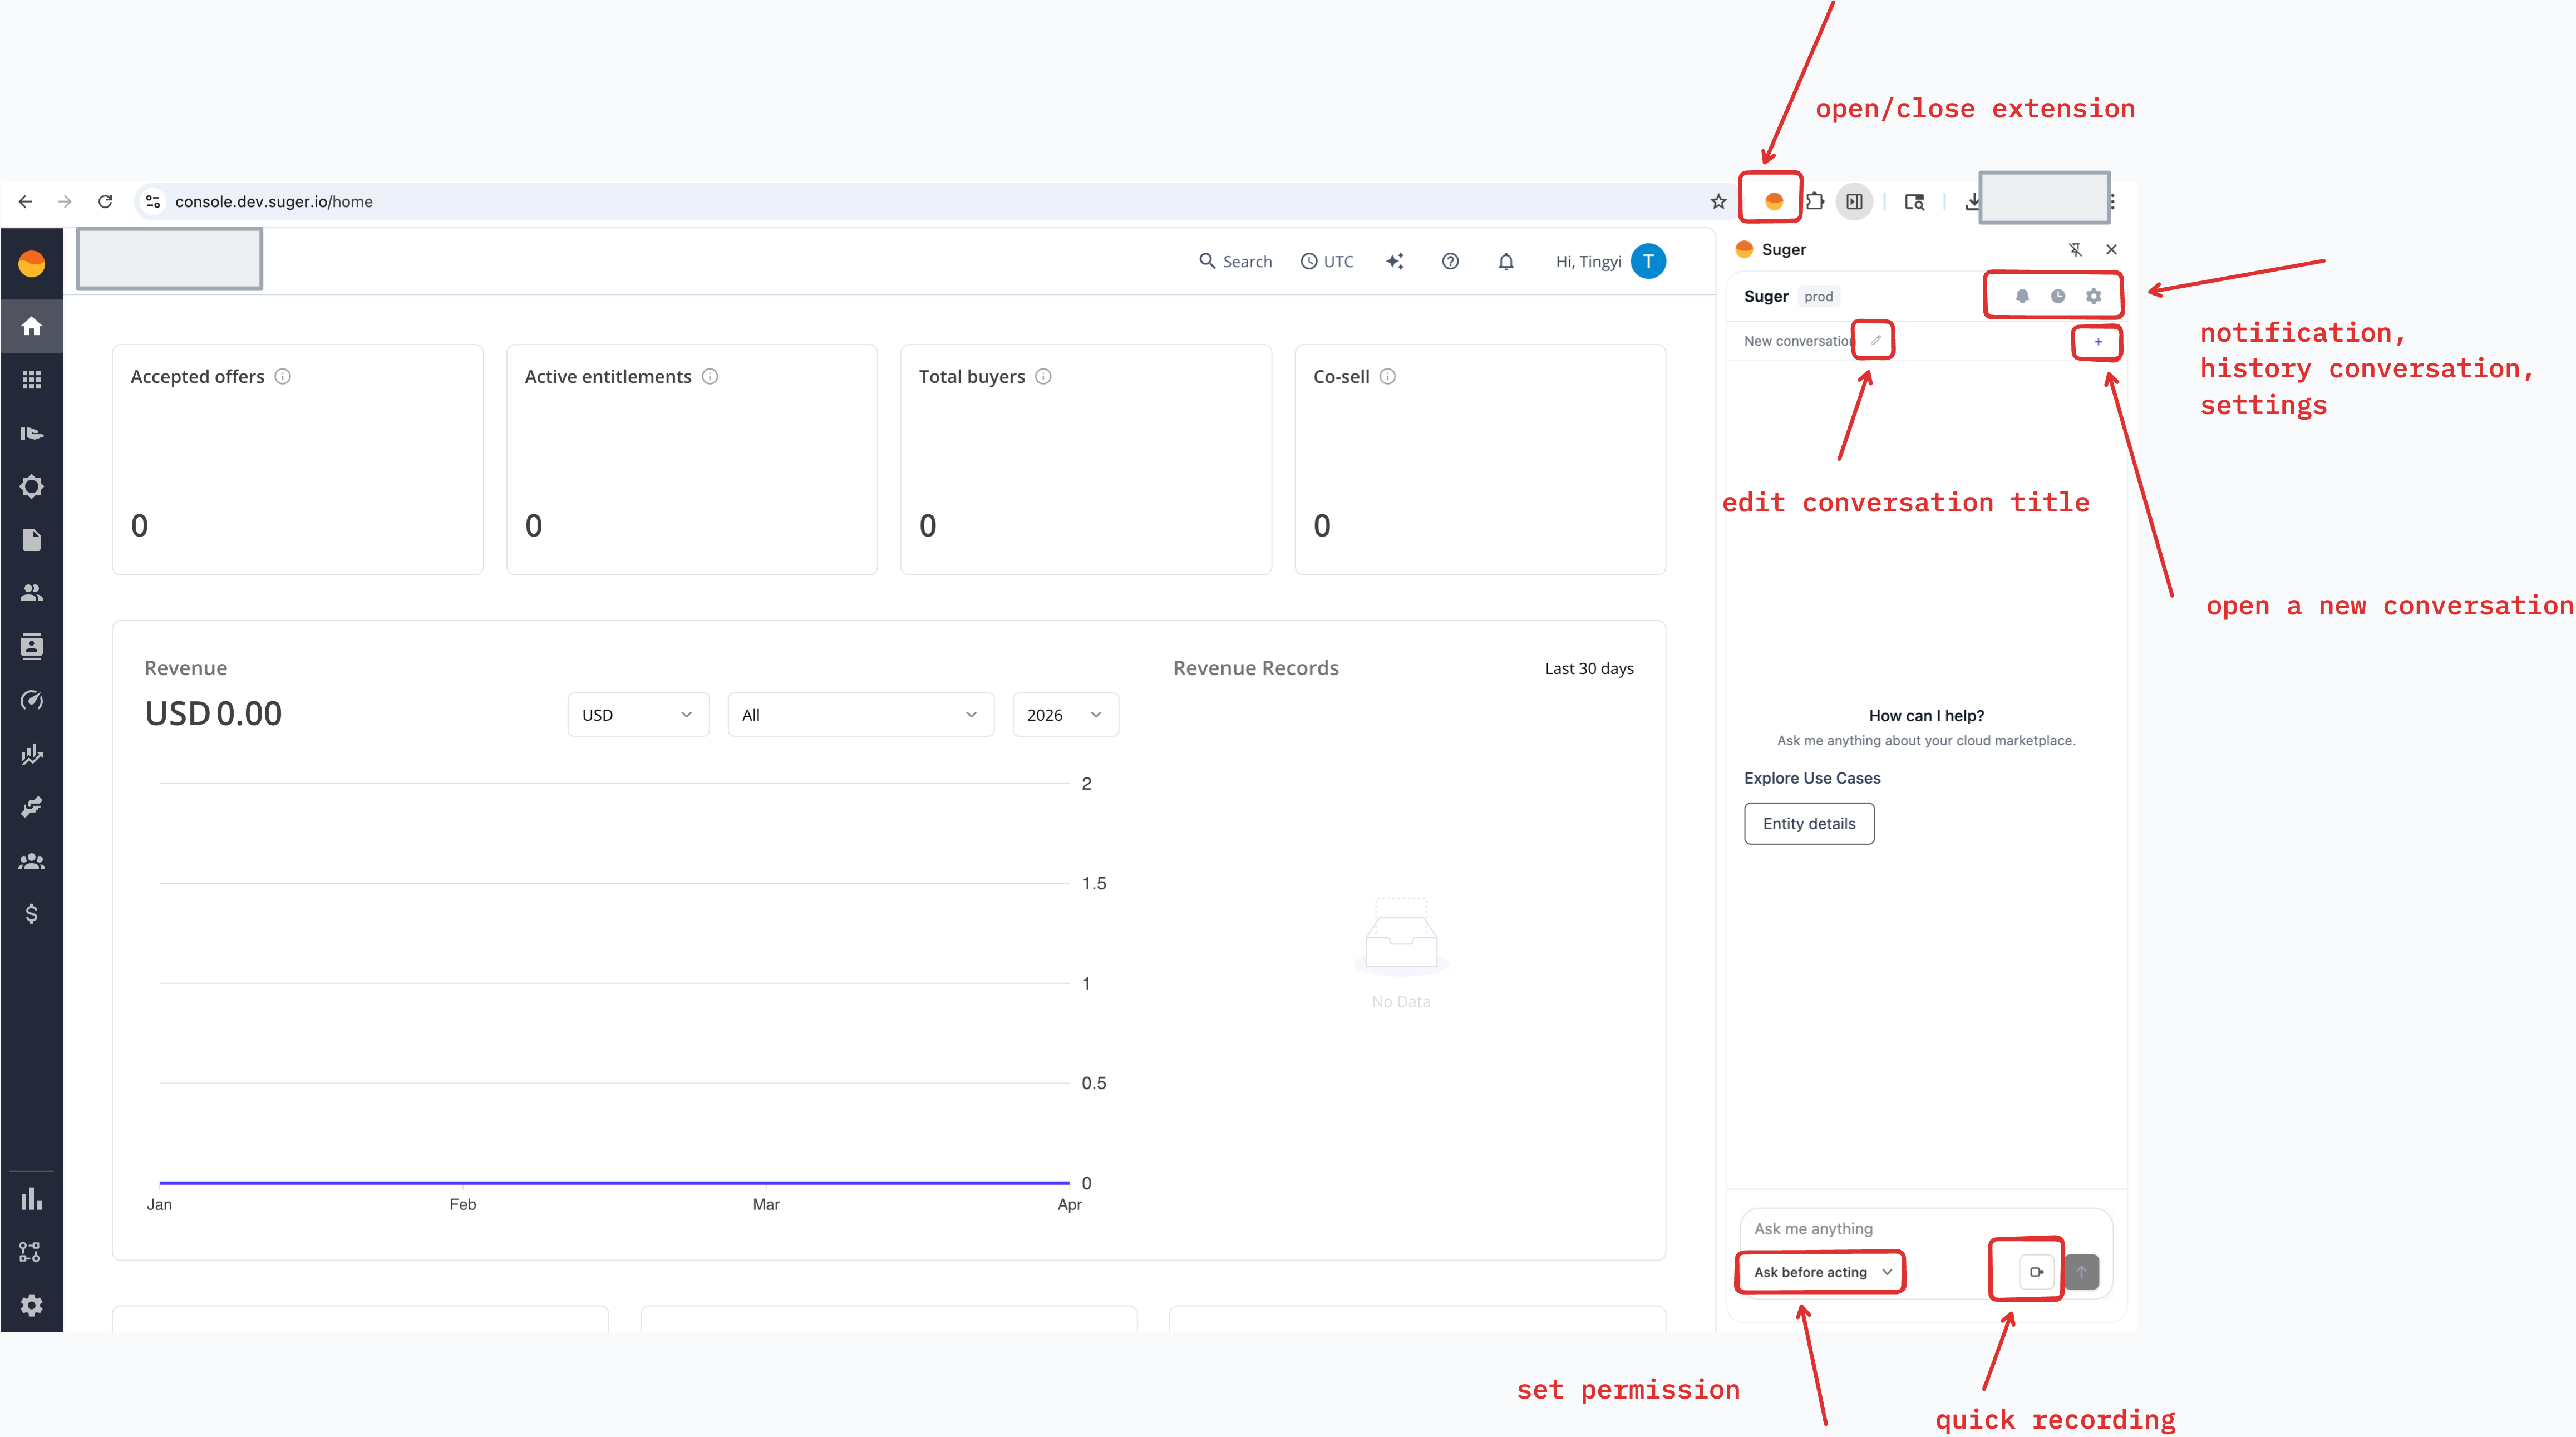Click the AI sparkle icon in header
Image resolution: width=2576 pixels, height=1437 pixels.
(1395, 261)
